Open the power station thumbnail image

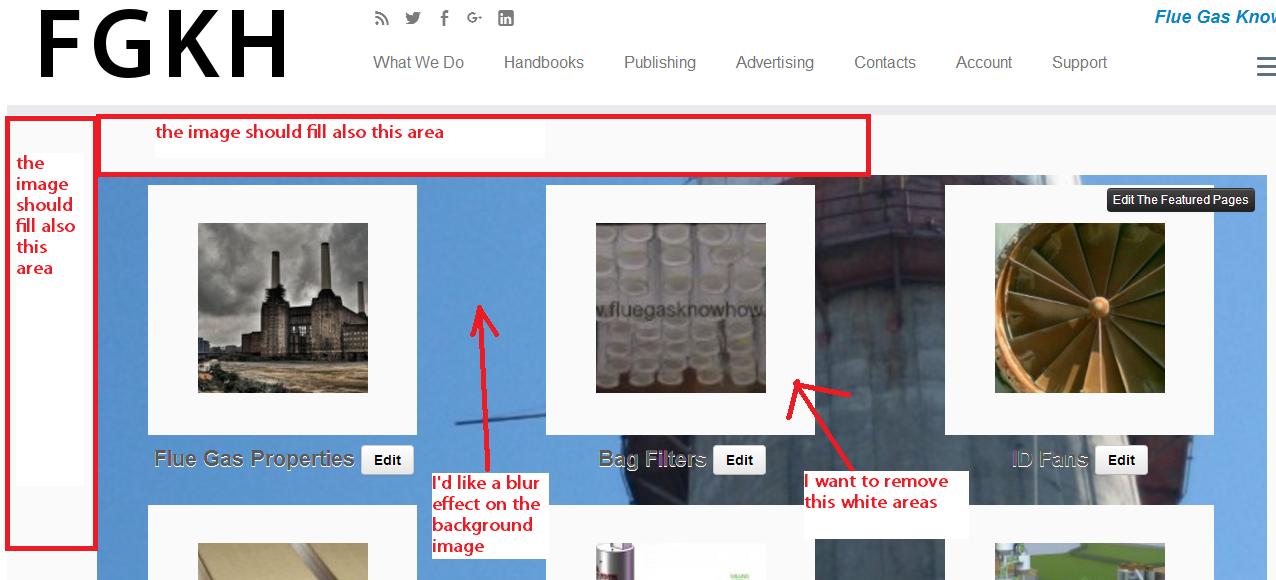pos(282,308)
